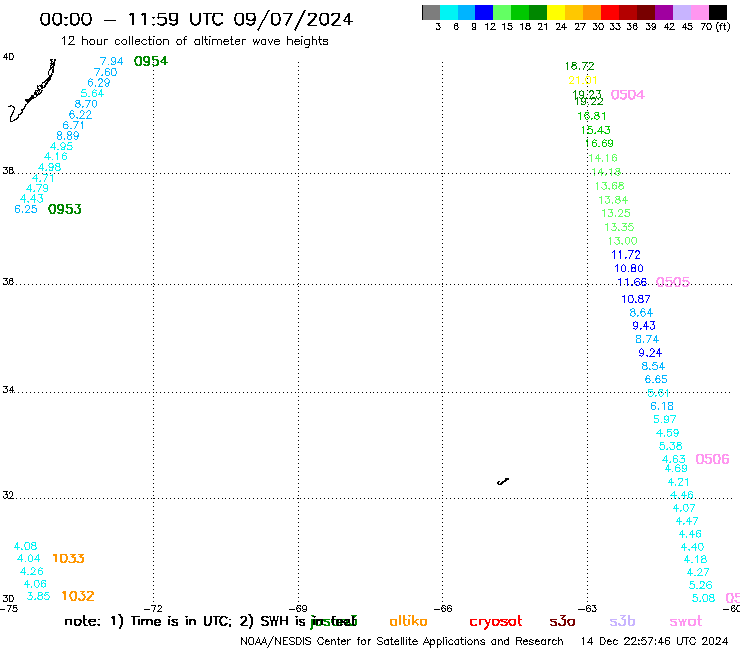740x650 pixels.
Task: Click the blue wave height value '11.72'
Action: [x=626, y=255]
